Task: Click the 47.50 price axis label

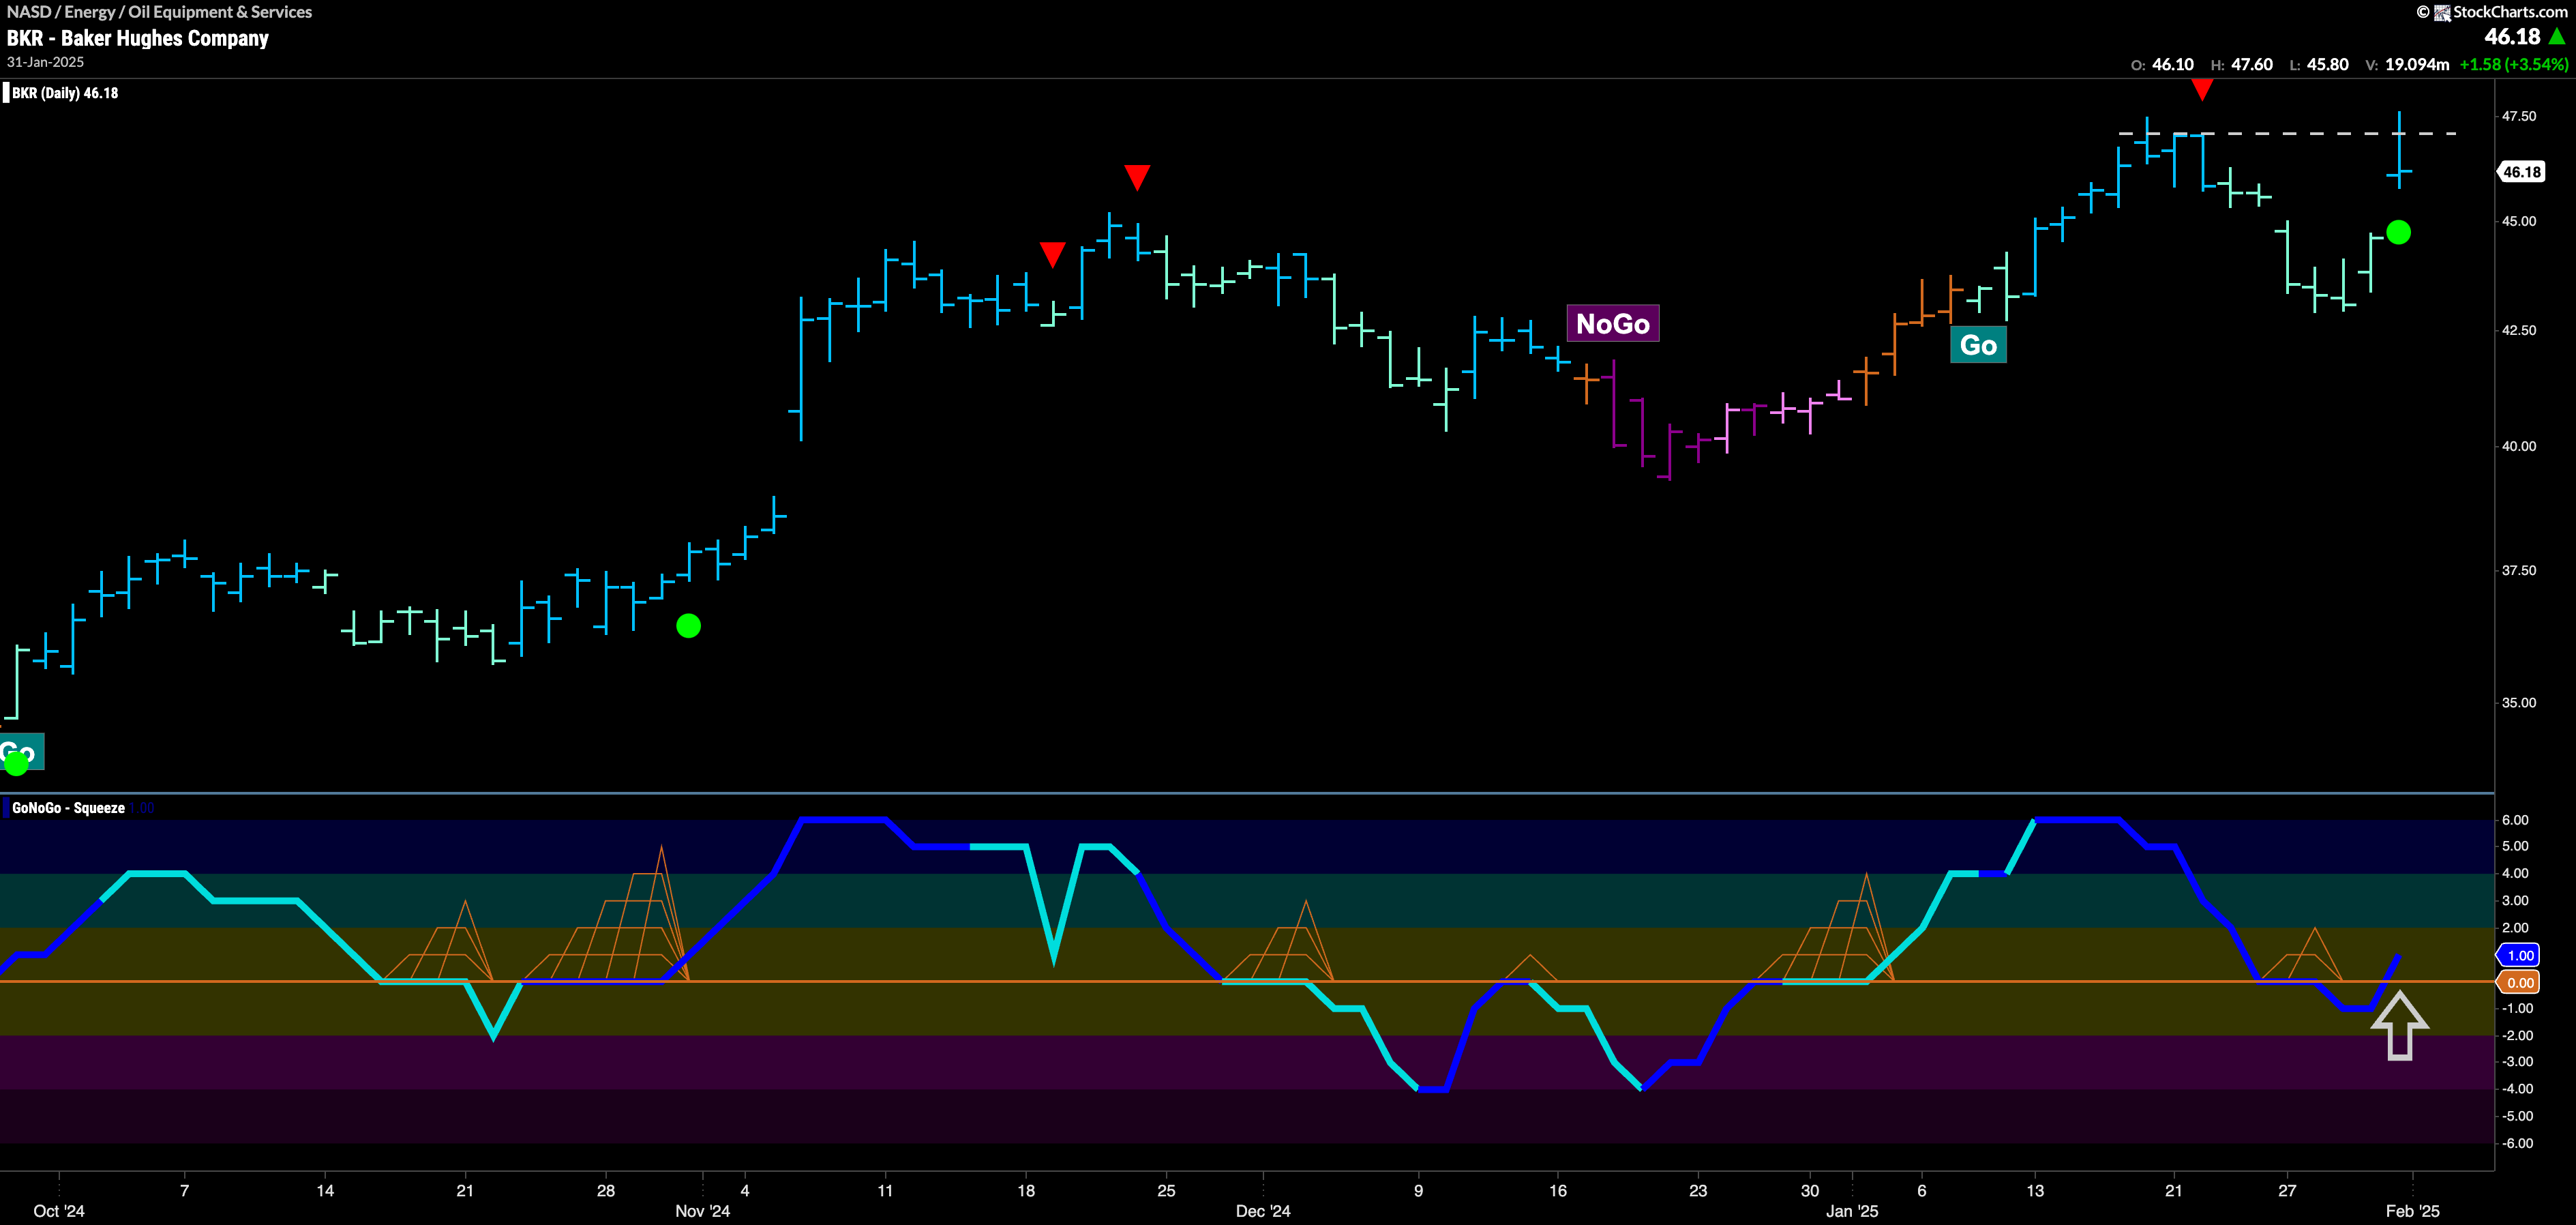Action: pos(2519,117)
